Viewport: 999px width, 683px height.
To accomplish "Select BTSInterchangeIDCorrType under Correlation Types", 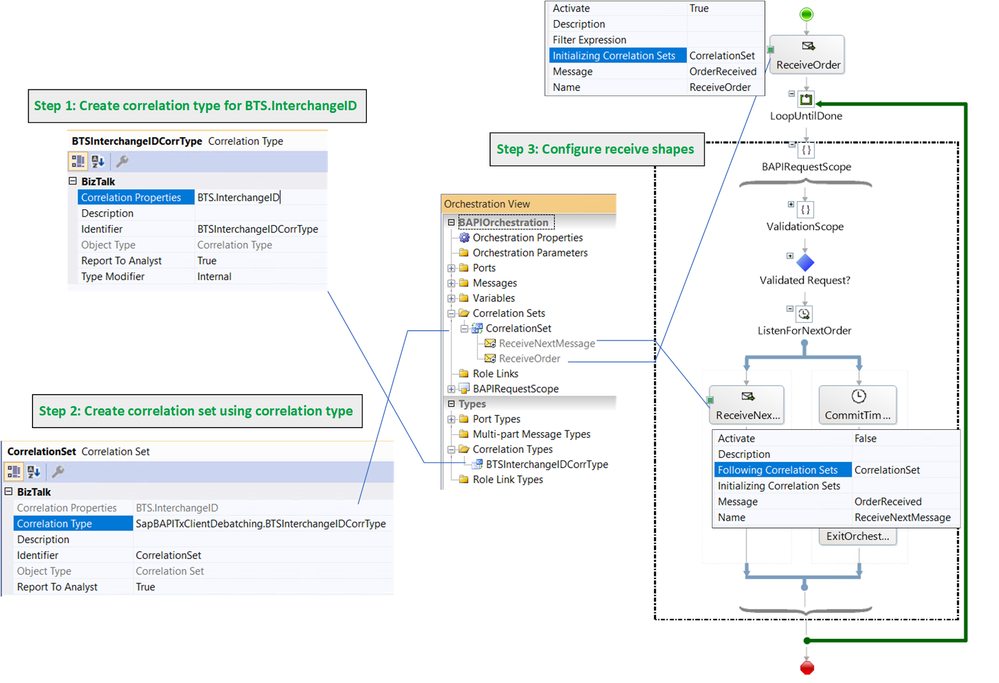I will coord(547,464).
